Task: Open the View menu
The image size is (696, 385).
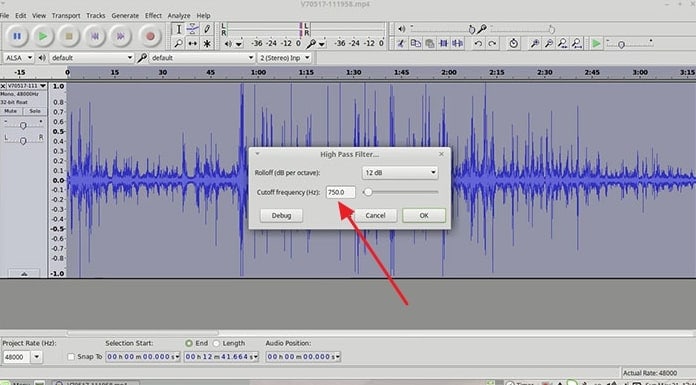Action: [x=39, y=16]
